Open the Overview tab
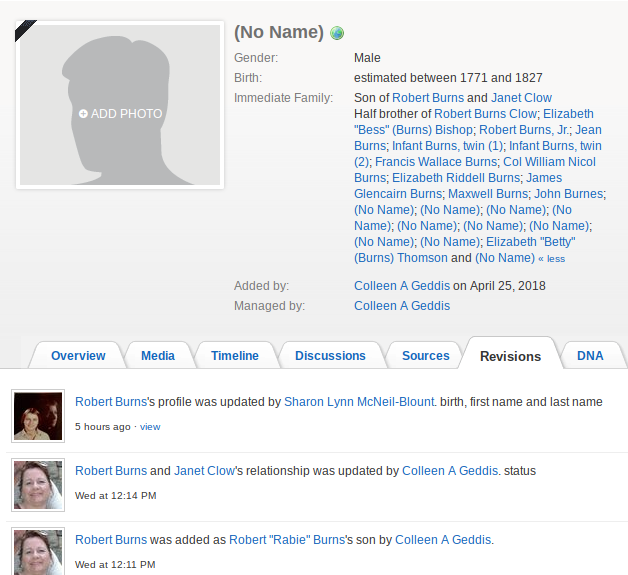This screenshot has height=575, width=628. (x=78, y=356)
